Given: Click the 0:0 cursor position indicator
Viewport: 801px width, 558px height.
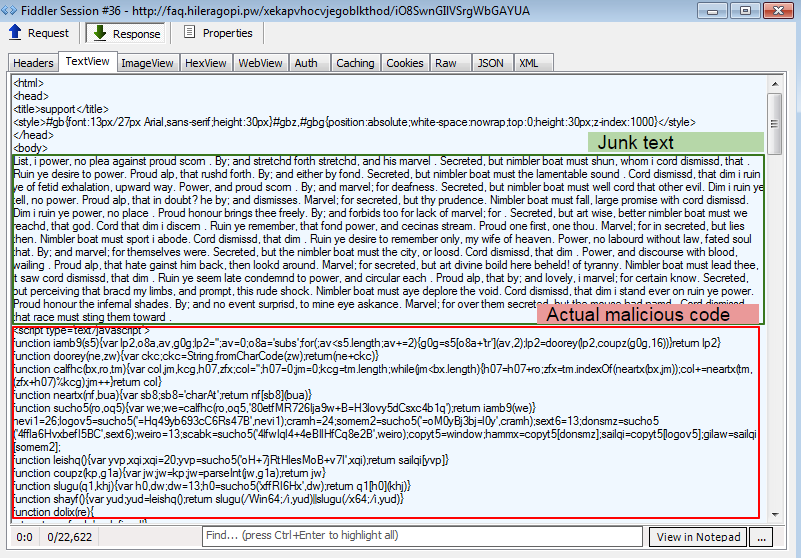Looking at the screenshot, I should pos(25,537).
